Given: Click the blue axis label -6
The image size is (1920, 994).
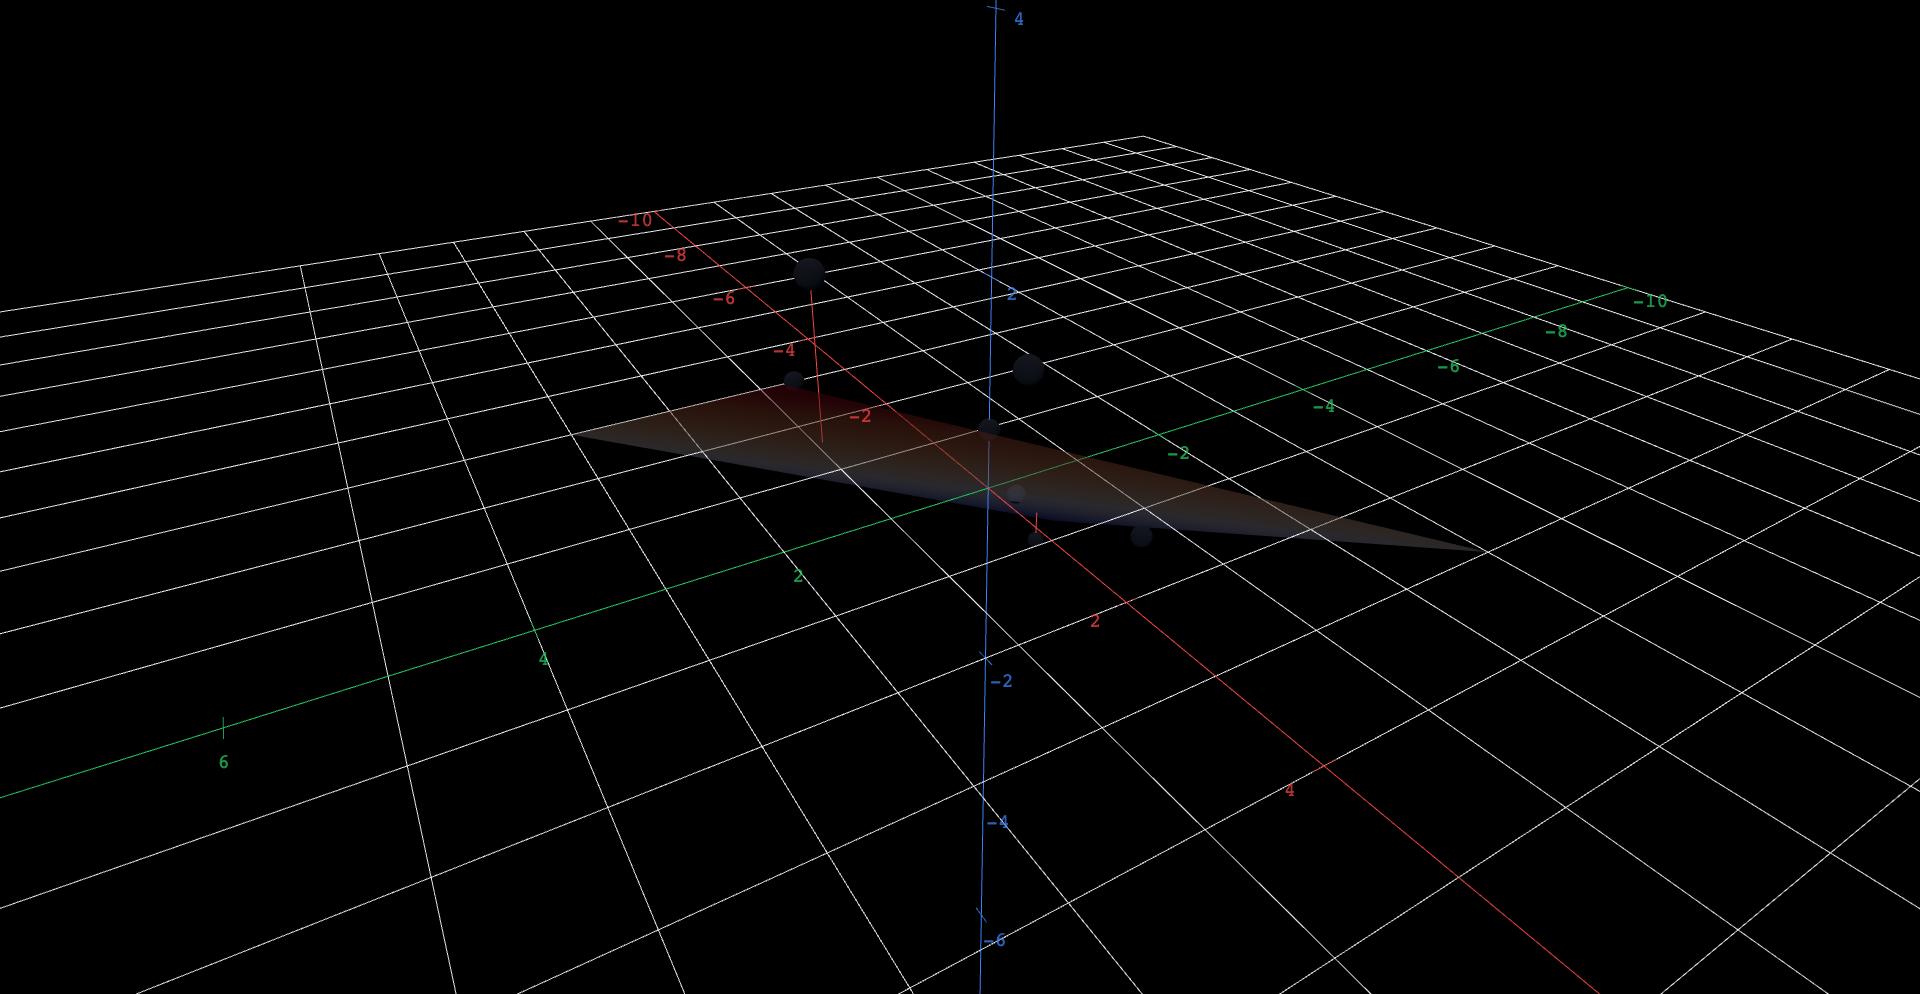Looking at the screenshot, I should point(994,940).
